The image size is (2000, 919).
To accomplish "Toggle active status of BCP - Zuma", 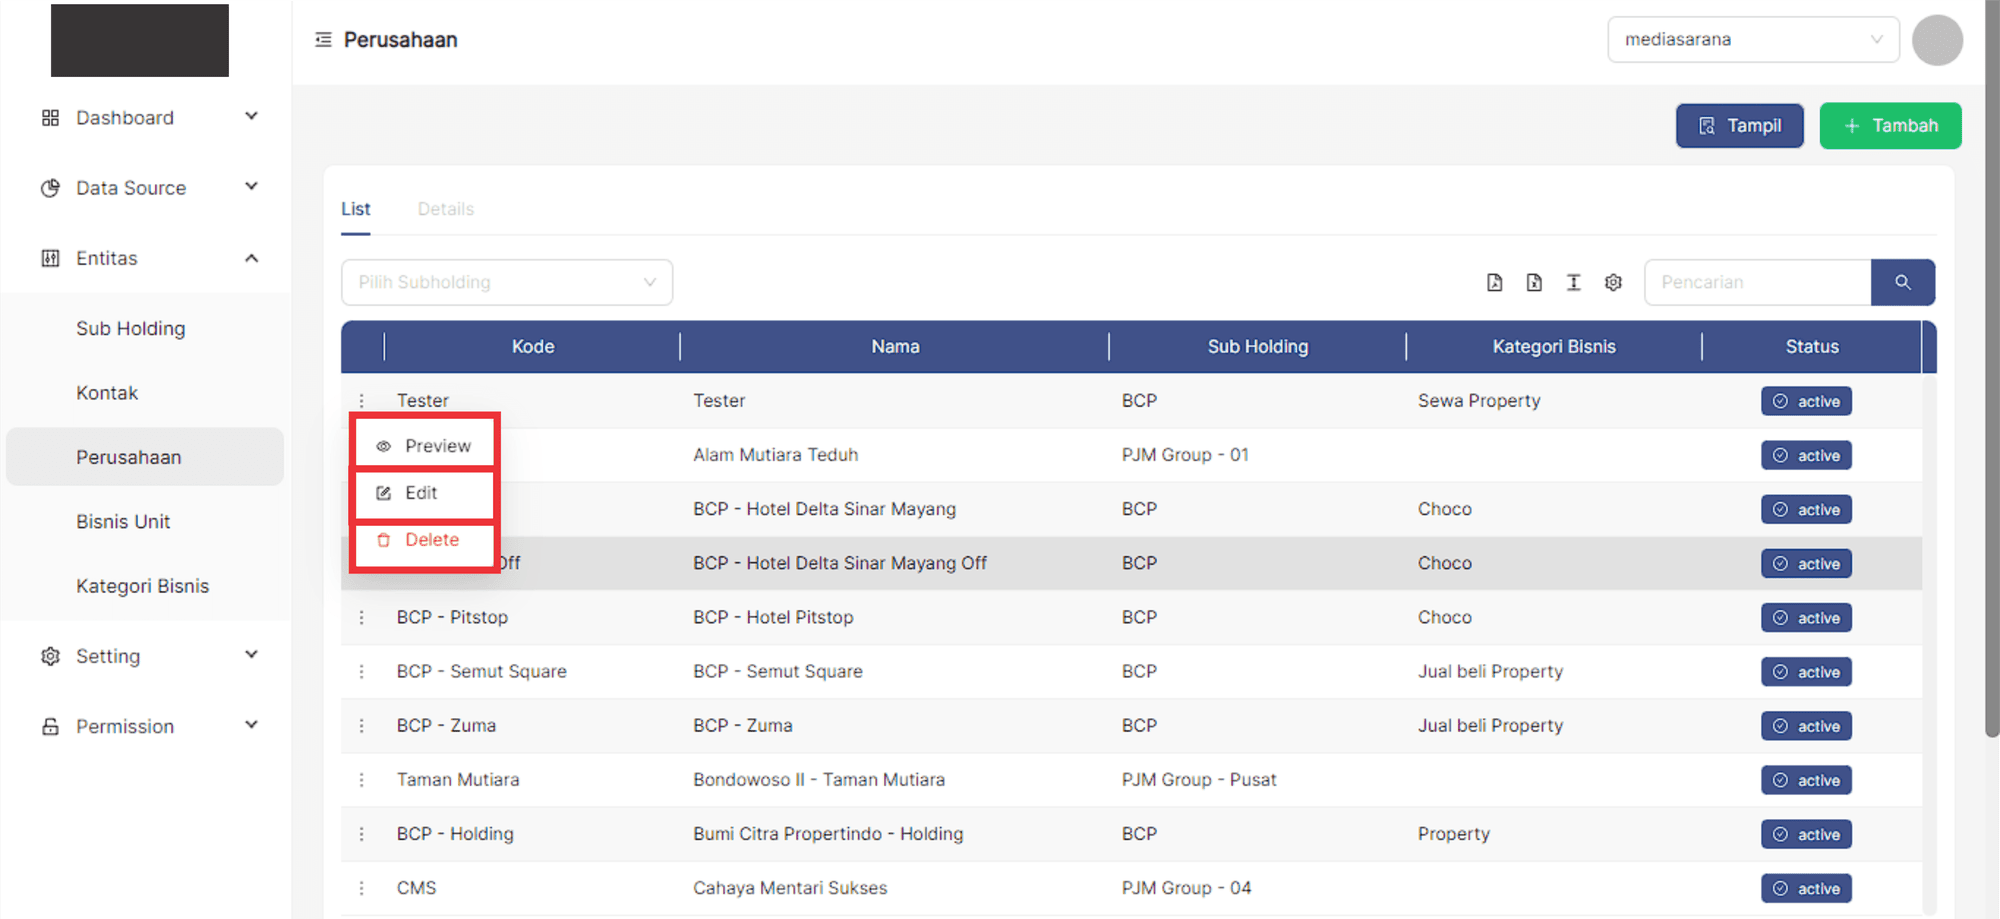I will click(1806, 726).
